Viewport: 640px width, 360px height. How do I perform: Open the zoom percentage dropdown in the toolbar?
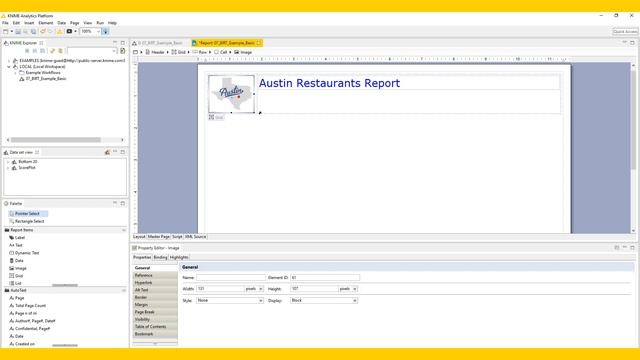click(98, 31)
